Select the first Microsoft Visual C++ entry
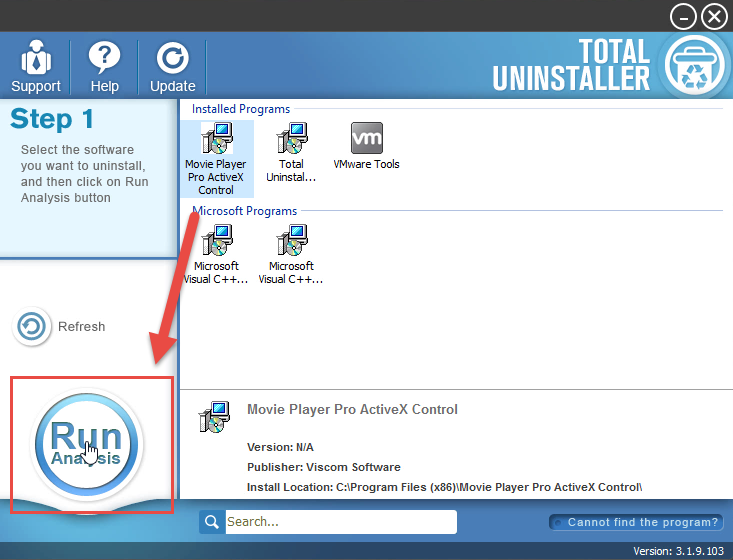This screenshot has width=733, height=560. pyautogui.click(x=216, y=254)
